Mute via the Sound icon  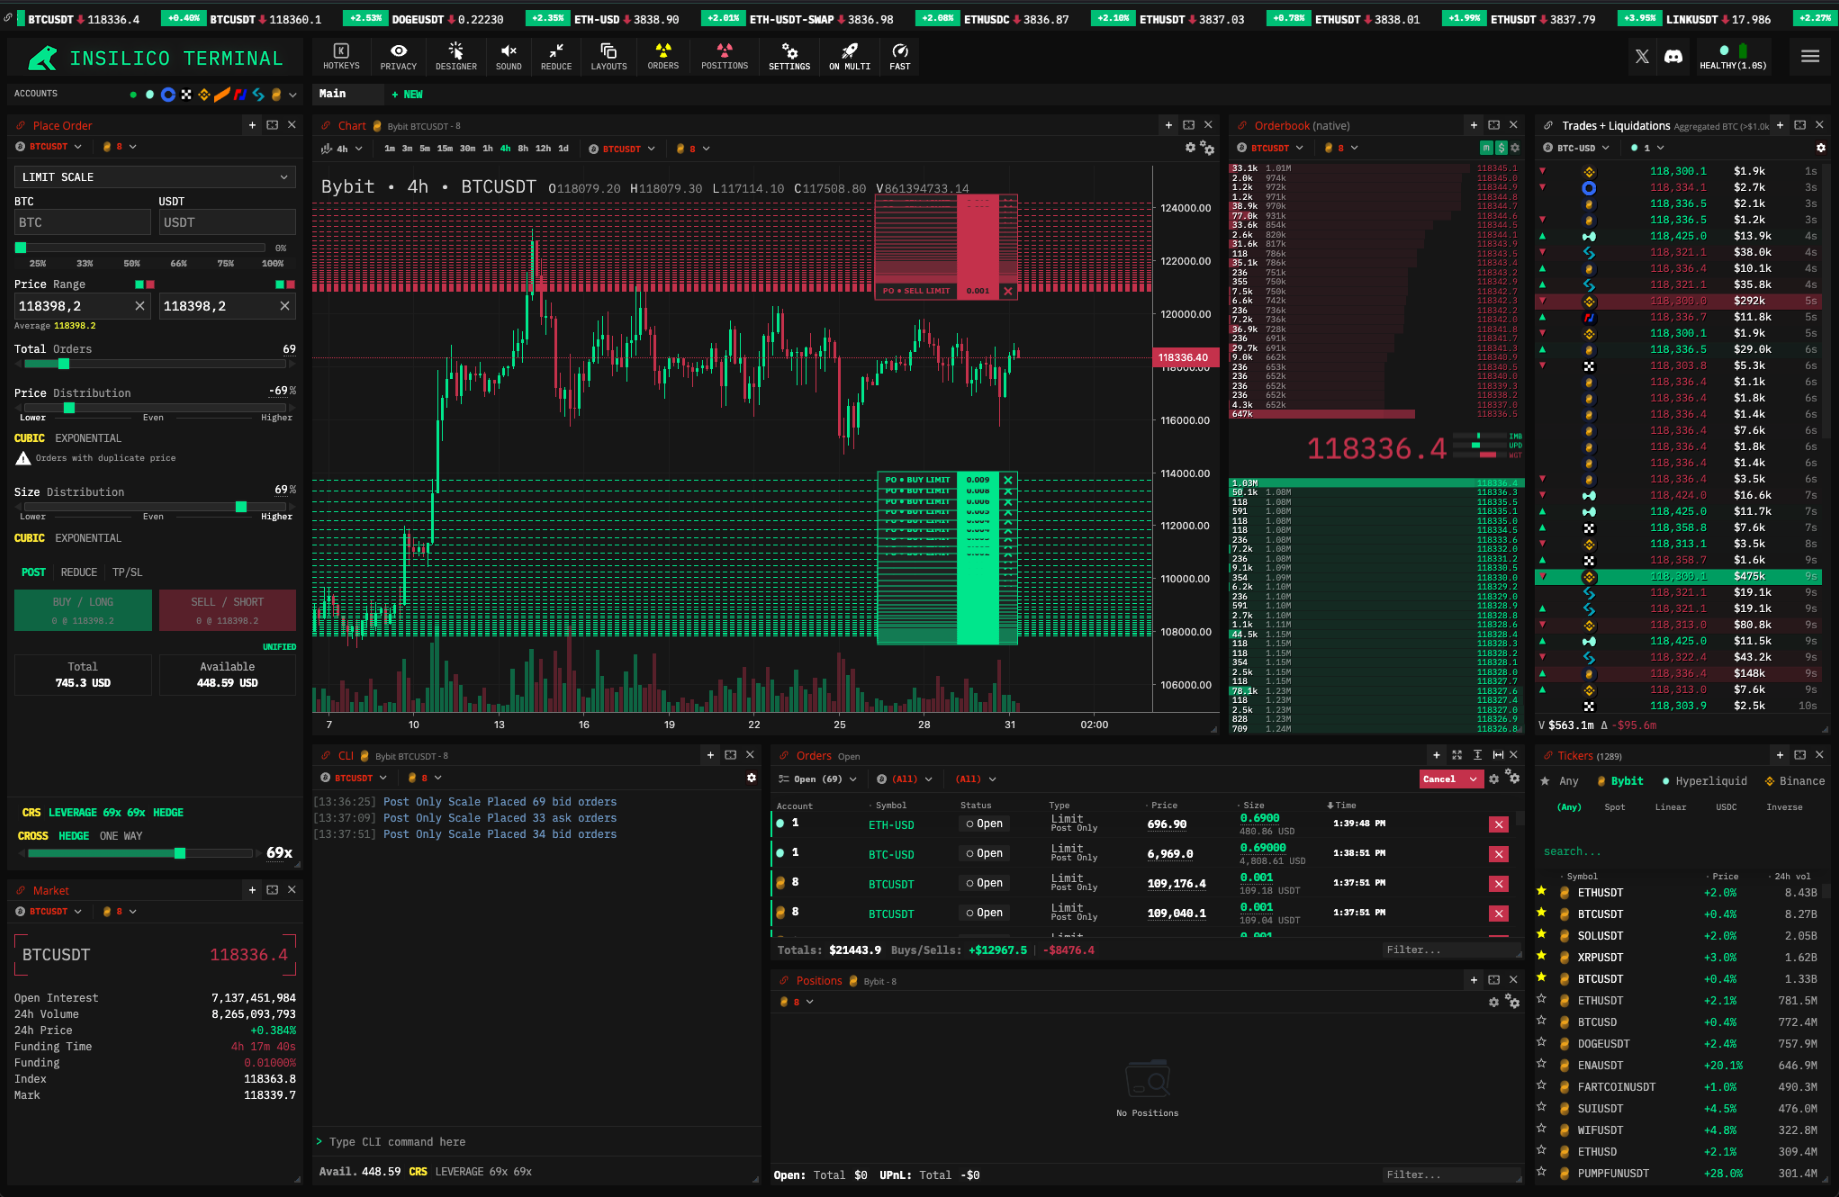click(x=508, y=56)
